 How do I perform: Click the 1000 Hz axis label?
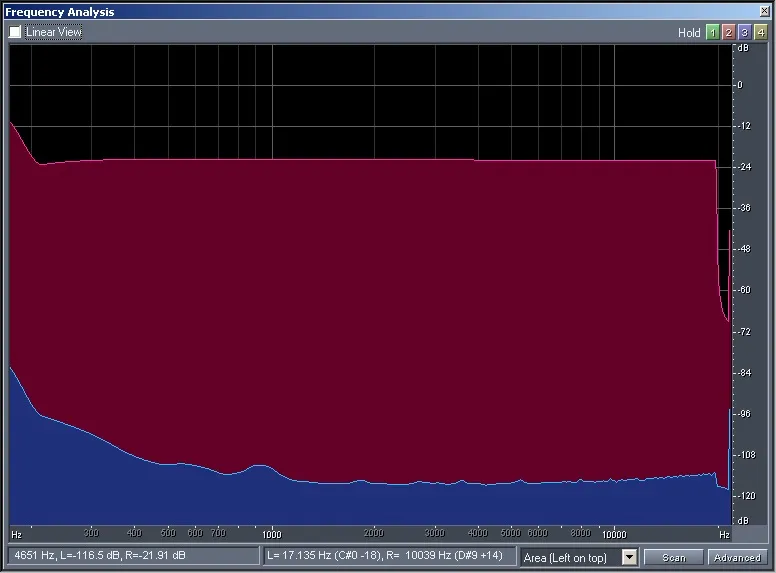(272, 534)
